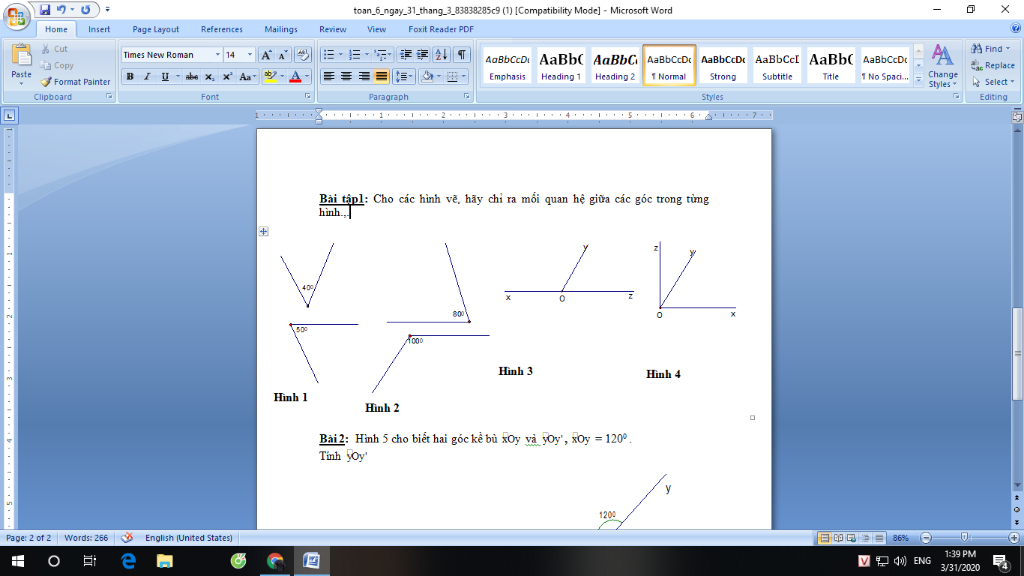Open the Foxit Reader PDF tab
The width and height of the screenshot is (1024, 576).
tap(441, 29)
